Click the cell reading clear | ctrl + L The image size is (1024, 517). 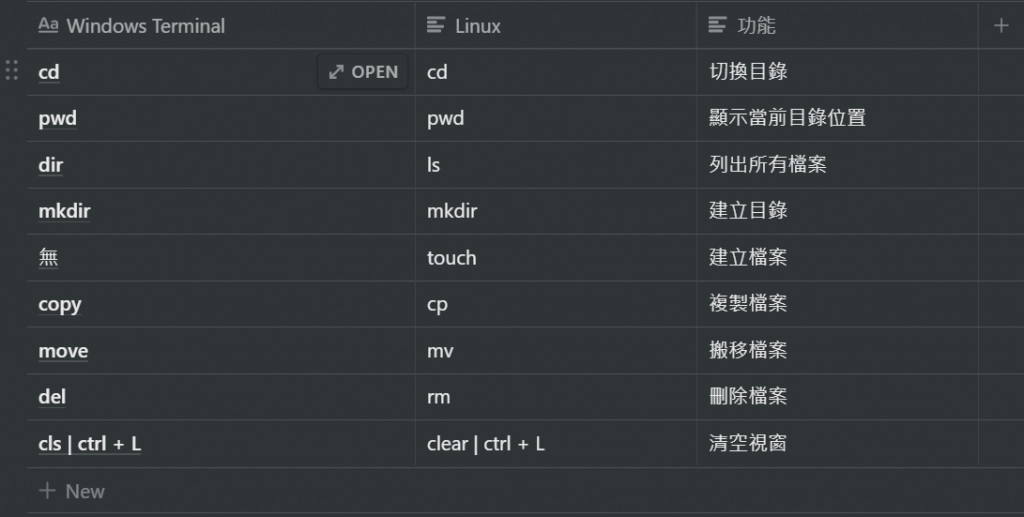[x=556, y=443]
